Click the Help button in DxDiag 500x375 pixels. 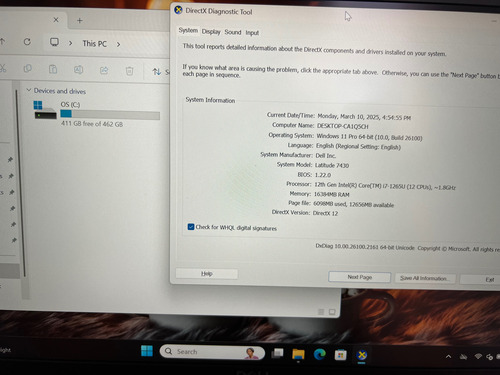point(207,274)
